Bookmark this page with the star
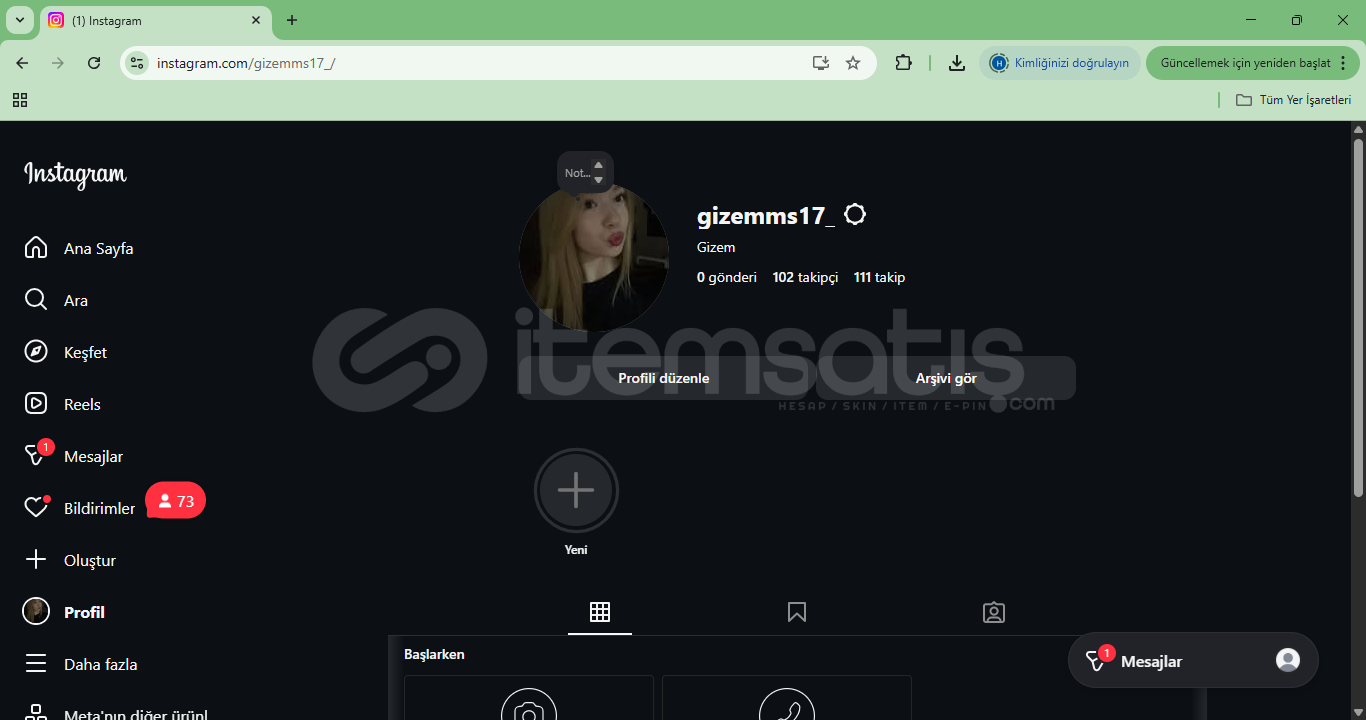1366x720 pixels. pyautogui.click(x=853, y=63)
